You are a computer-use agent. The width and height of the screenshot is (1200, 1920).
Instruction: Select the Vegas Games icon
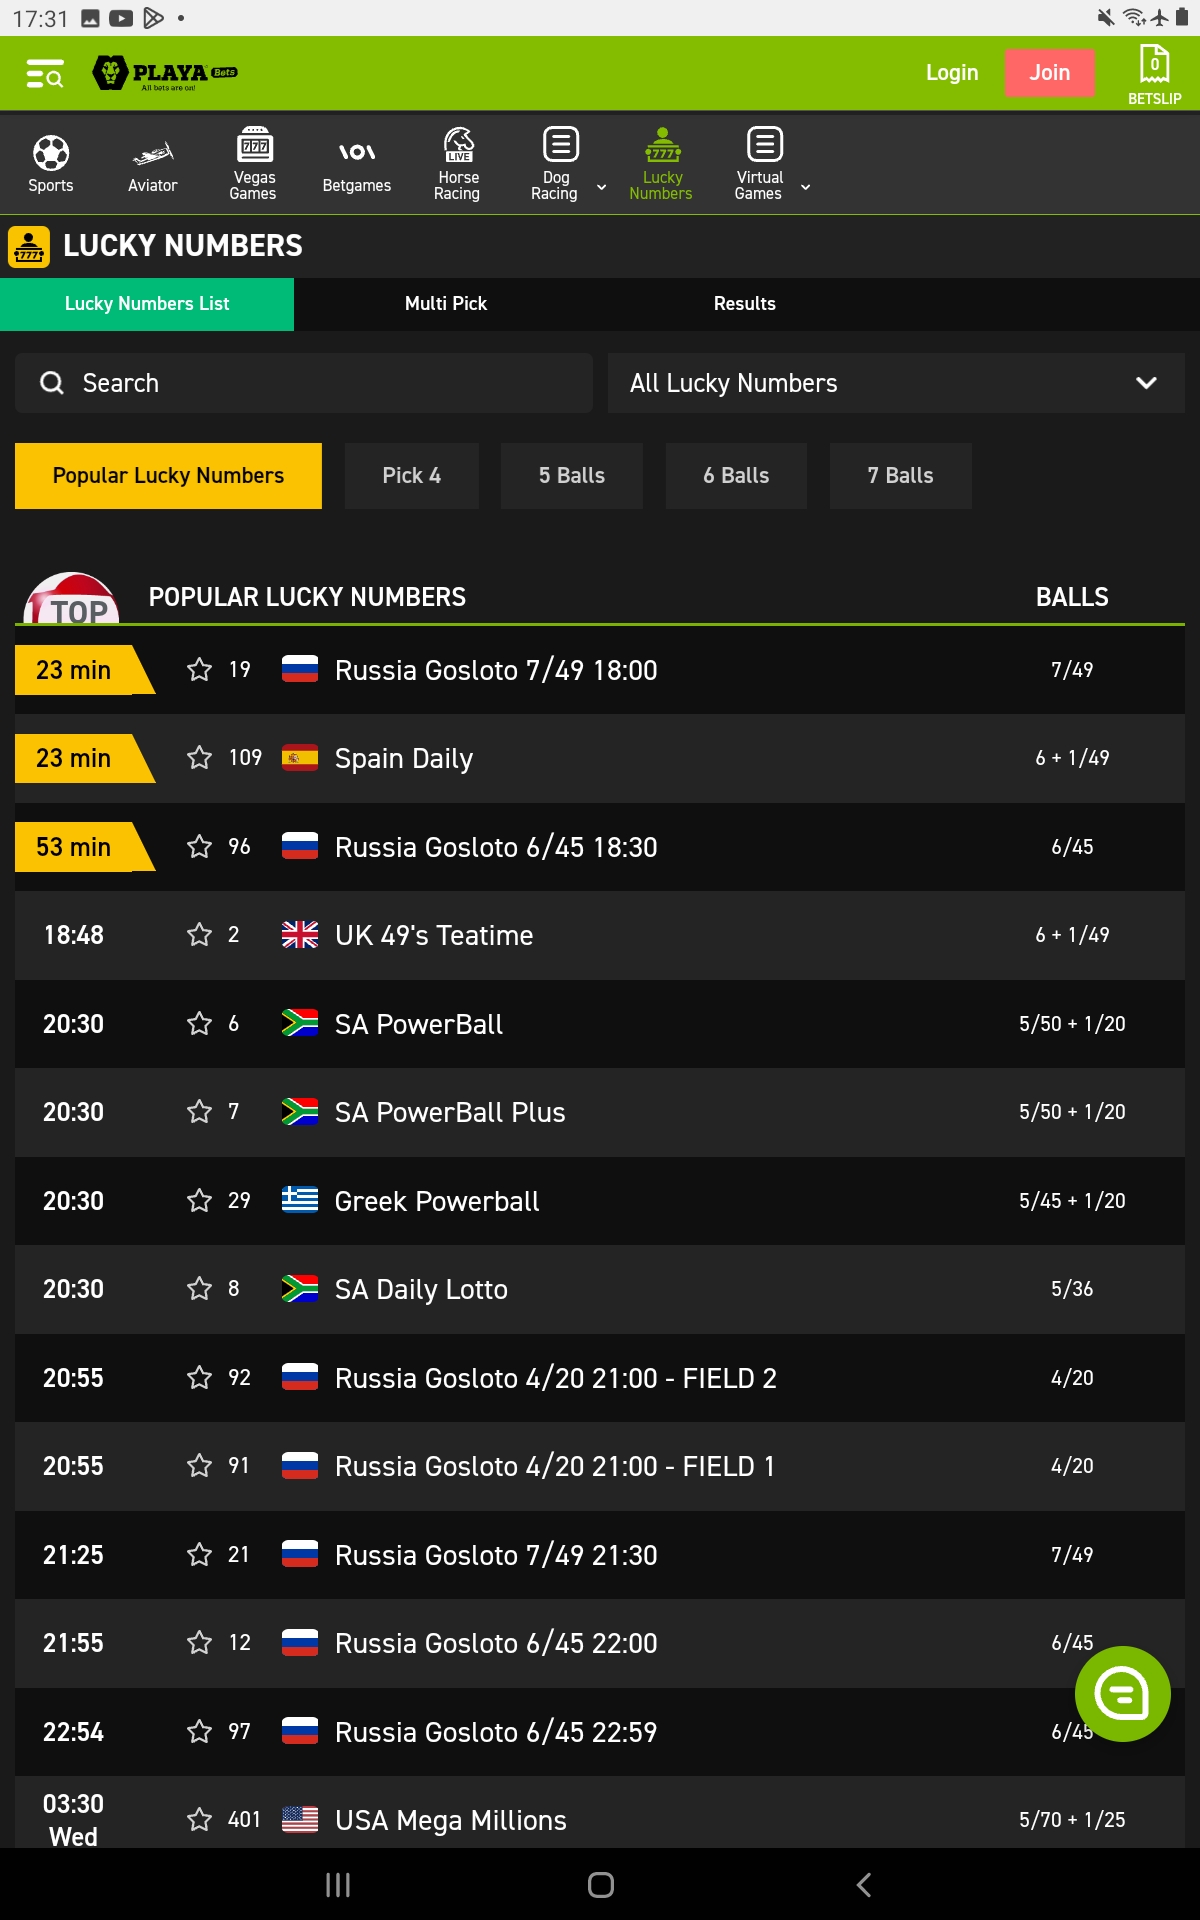click(253, 164)
